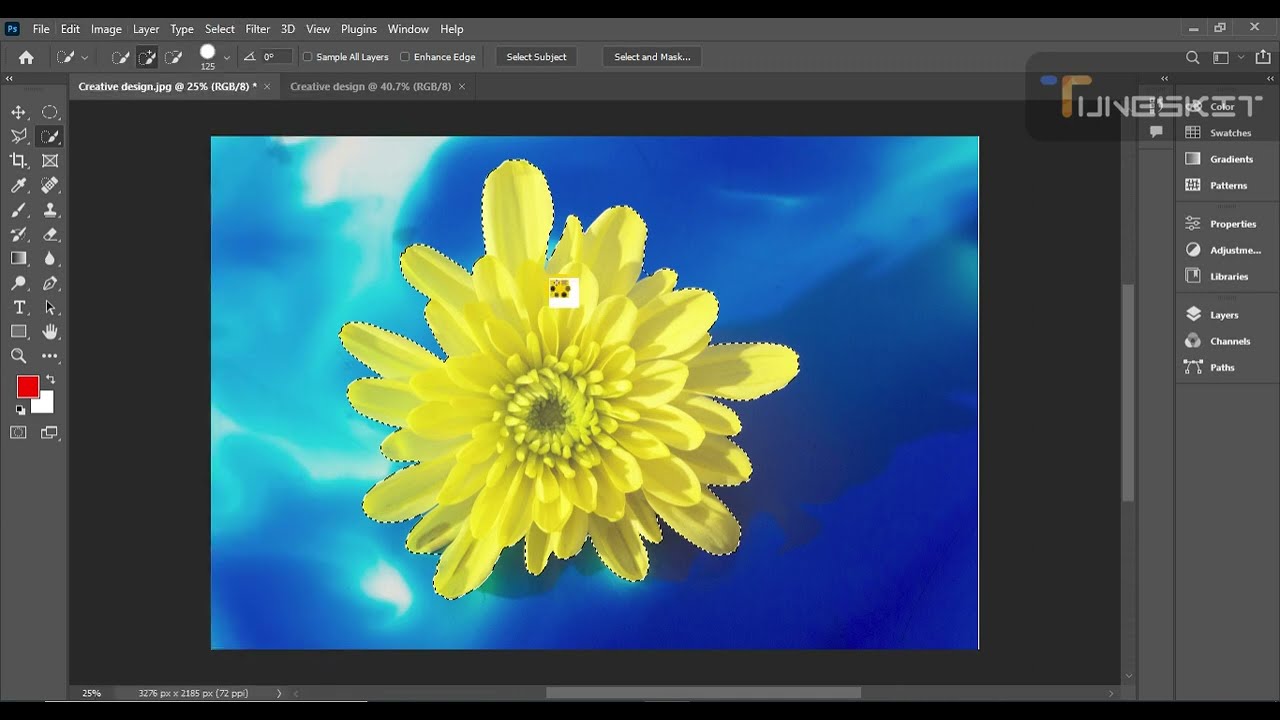Screen dimensions: 1280x720
Task: Select the Spot Healing Brush tool
Action: pos(50,185)
